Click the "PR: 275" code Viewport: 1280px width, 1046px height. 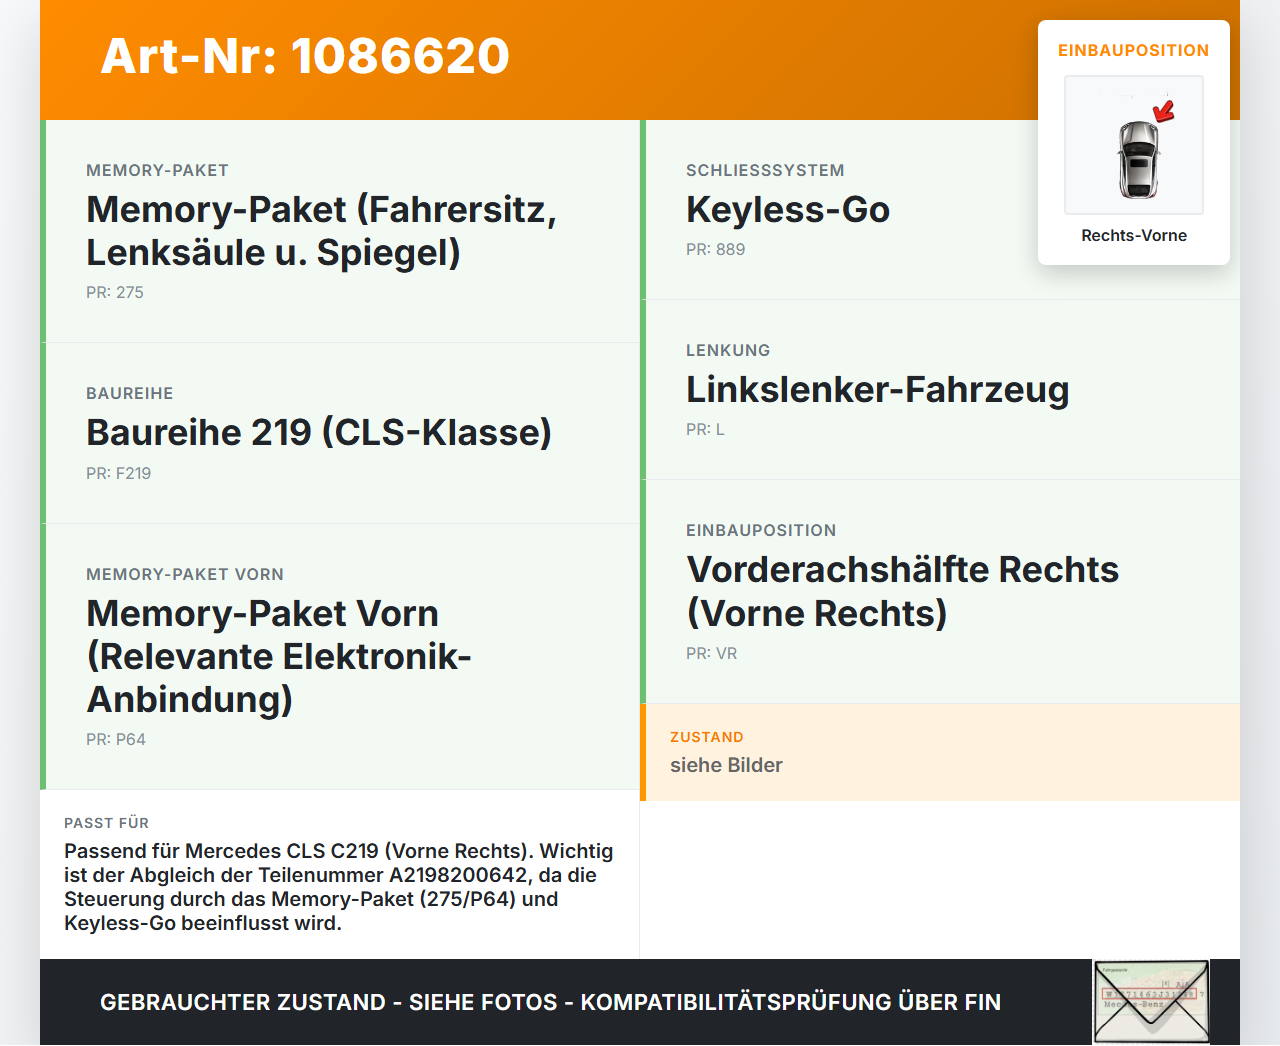coord(115,292)
